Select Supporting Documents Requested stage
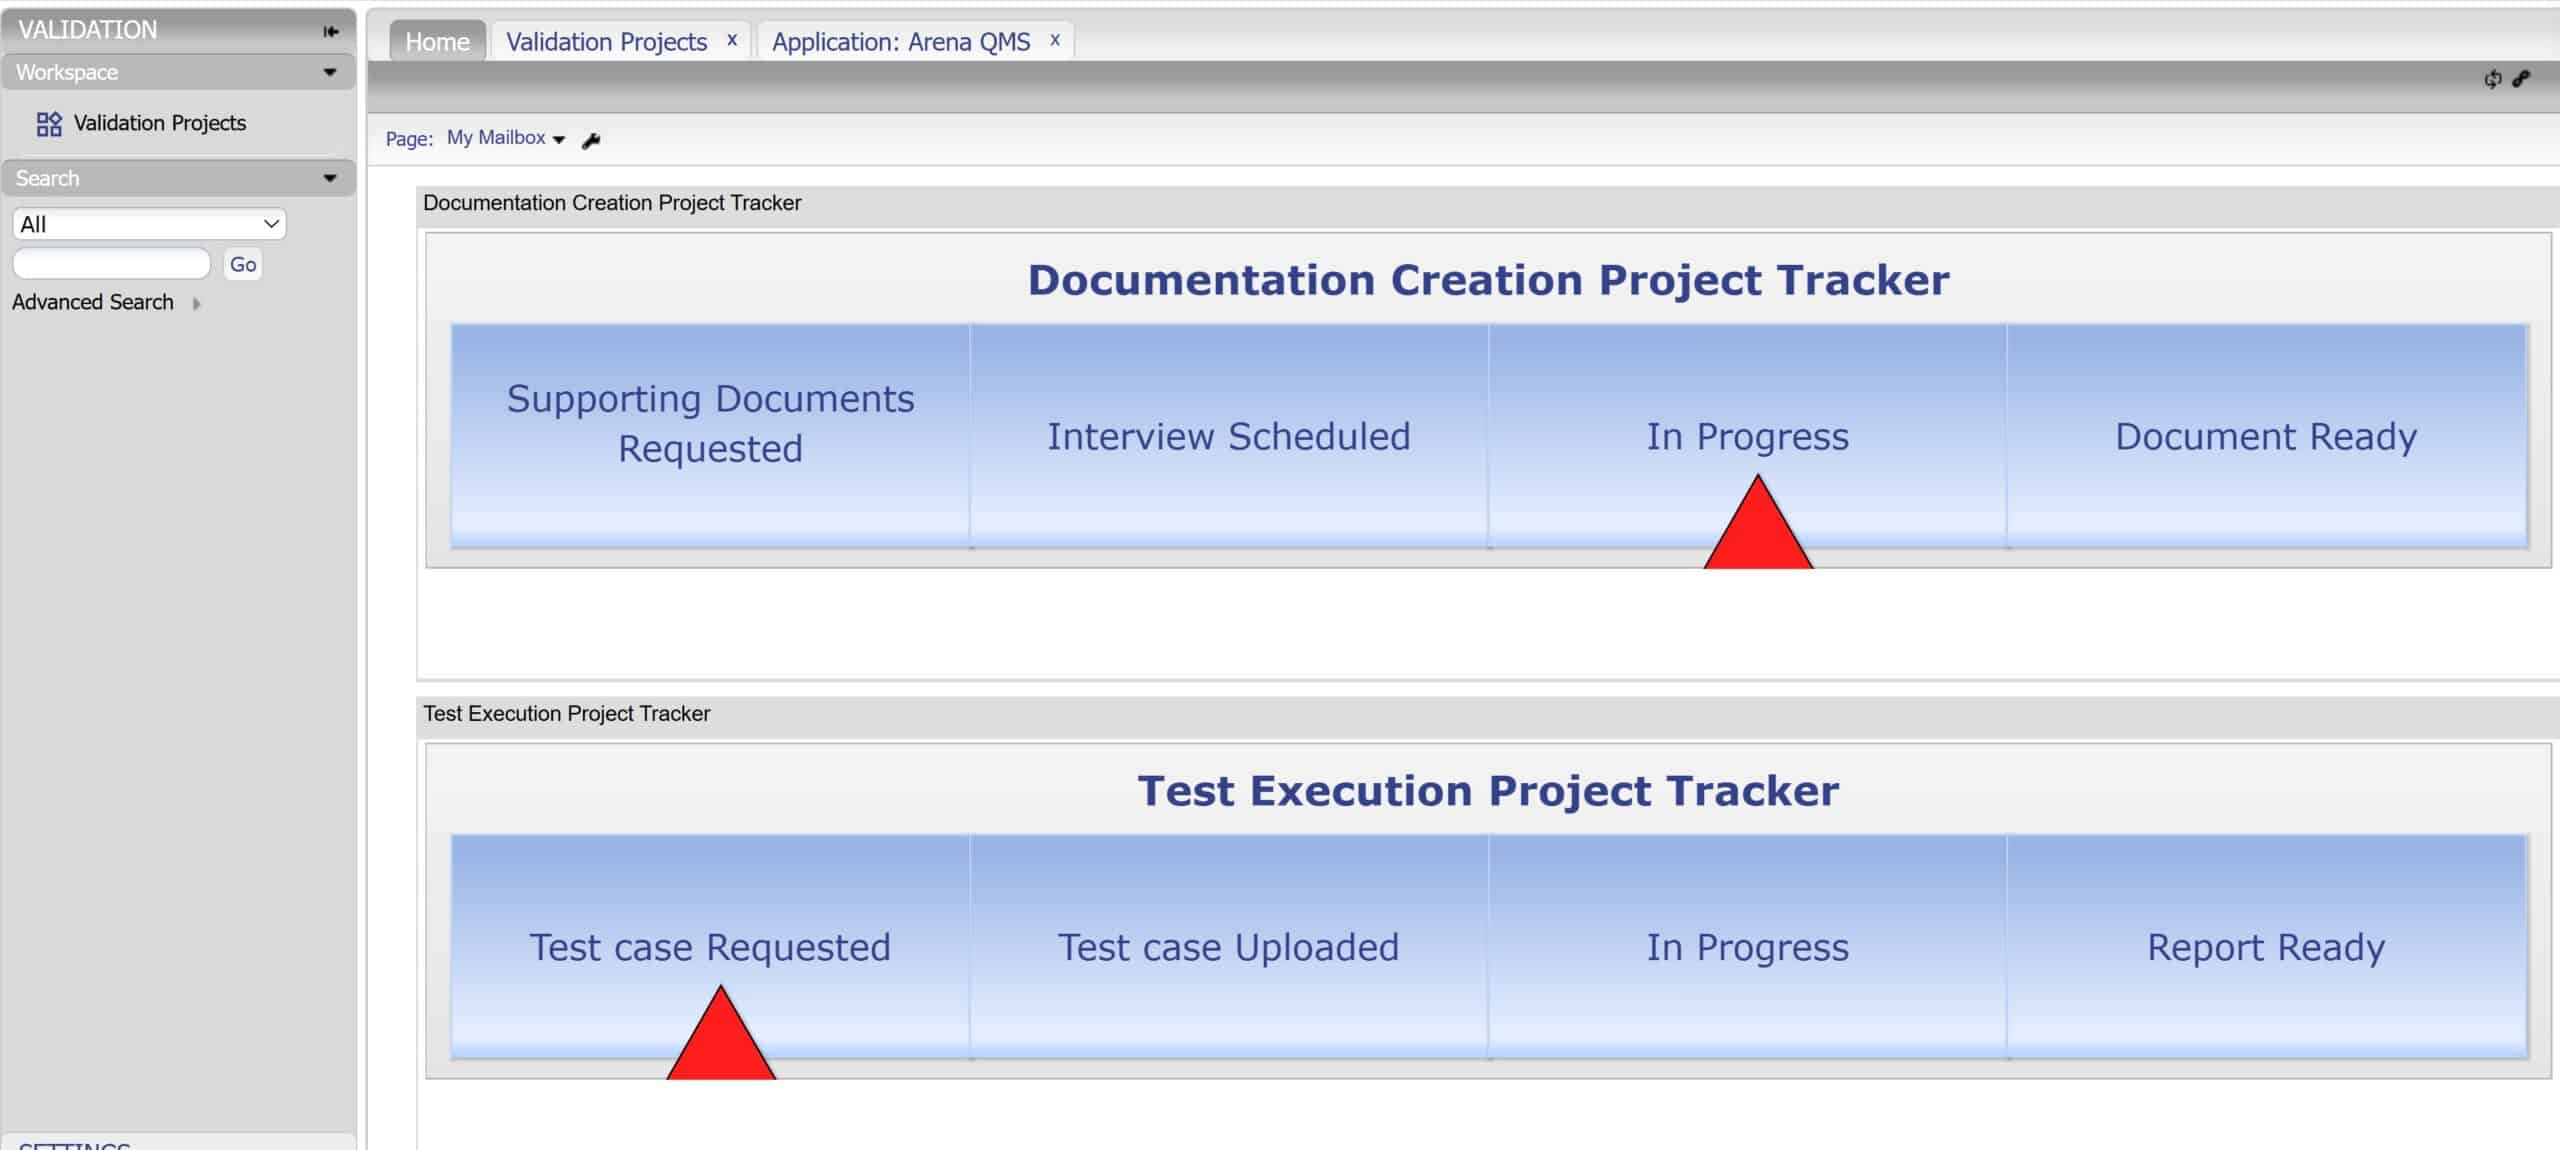 710,436
